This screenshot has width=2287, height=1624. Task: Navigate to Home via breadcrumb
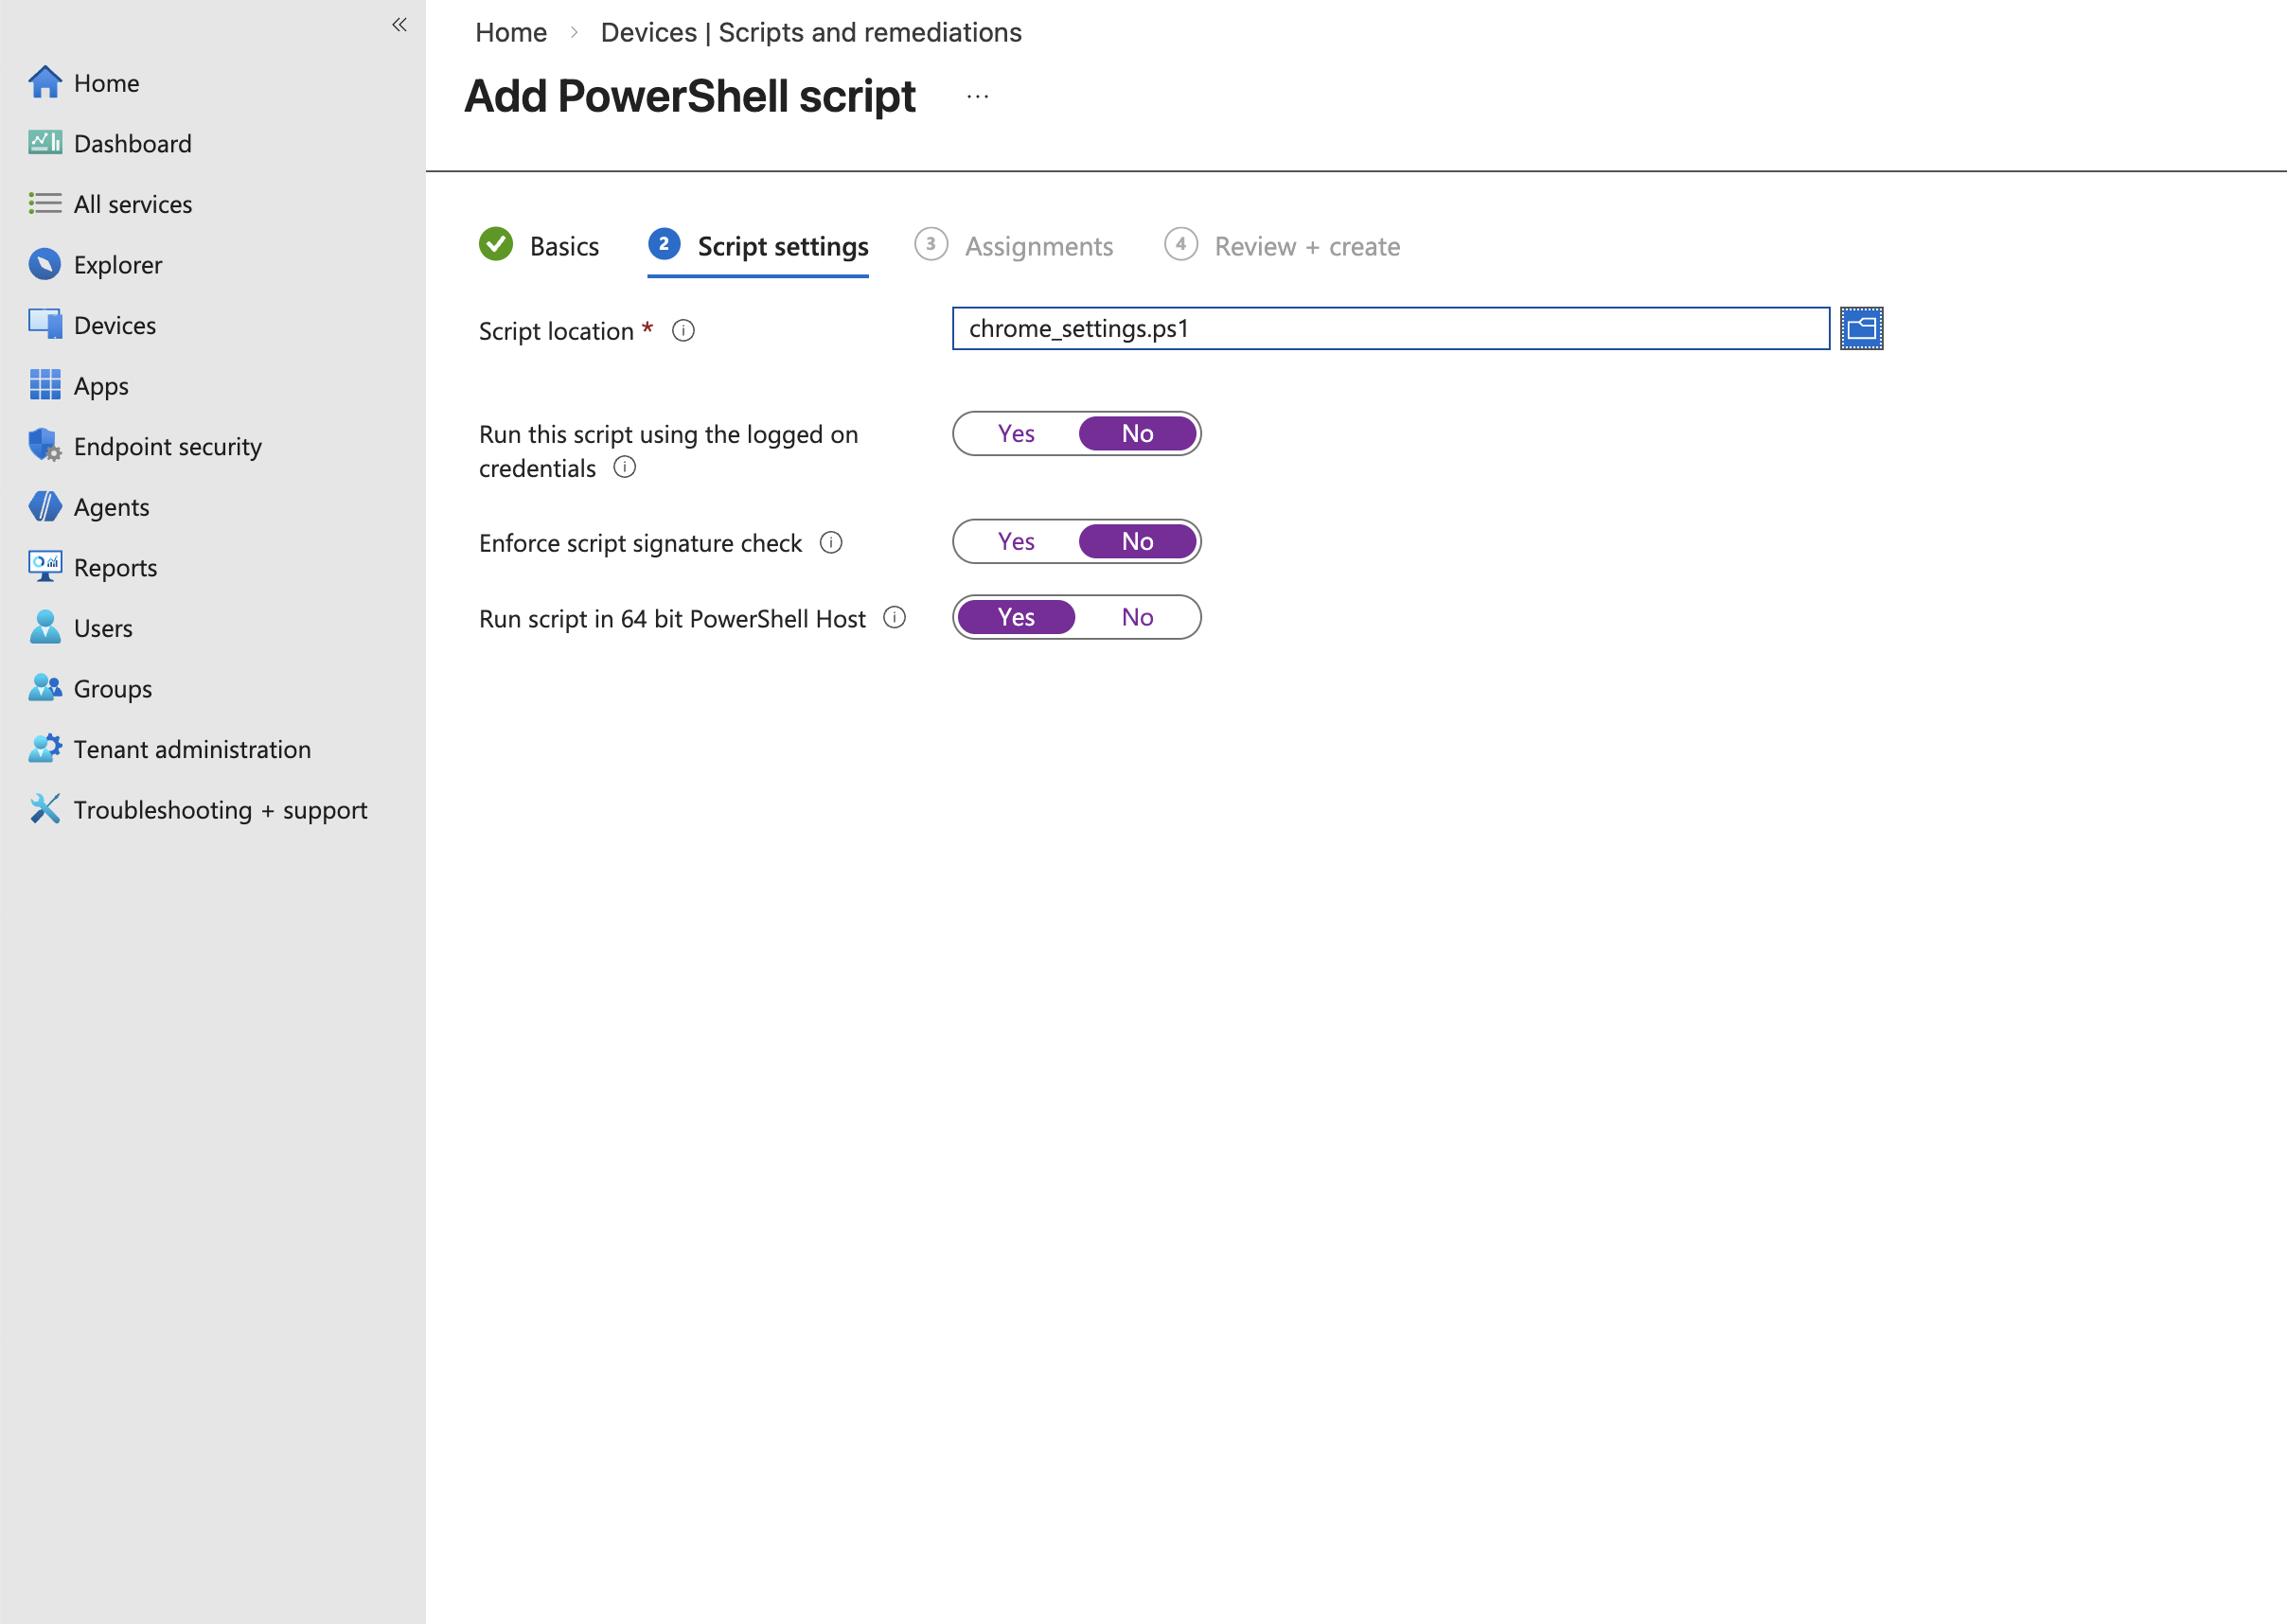[510, 32]
